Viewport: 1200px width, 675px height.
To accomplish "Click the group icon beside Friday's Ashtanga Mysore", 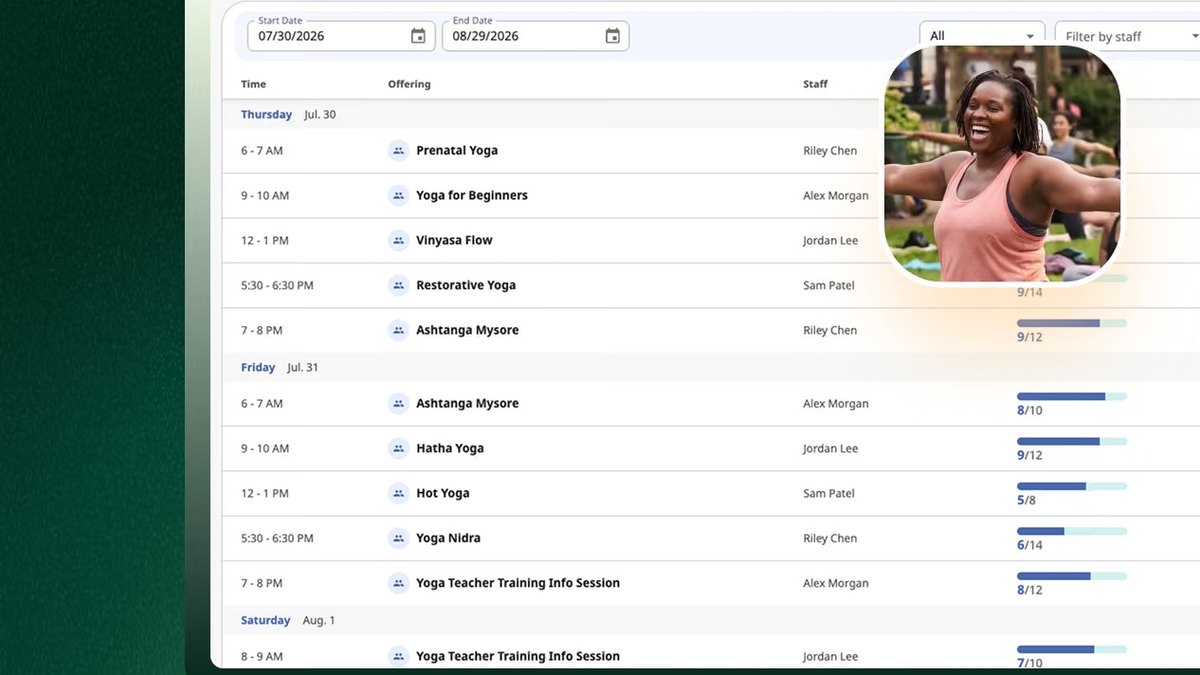I will [x=398, y=404].
